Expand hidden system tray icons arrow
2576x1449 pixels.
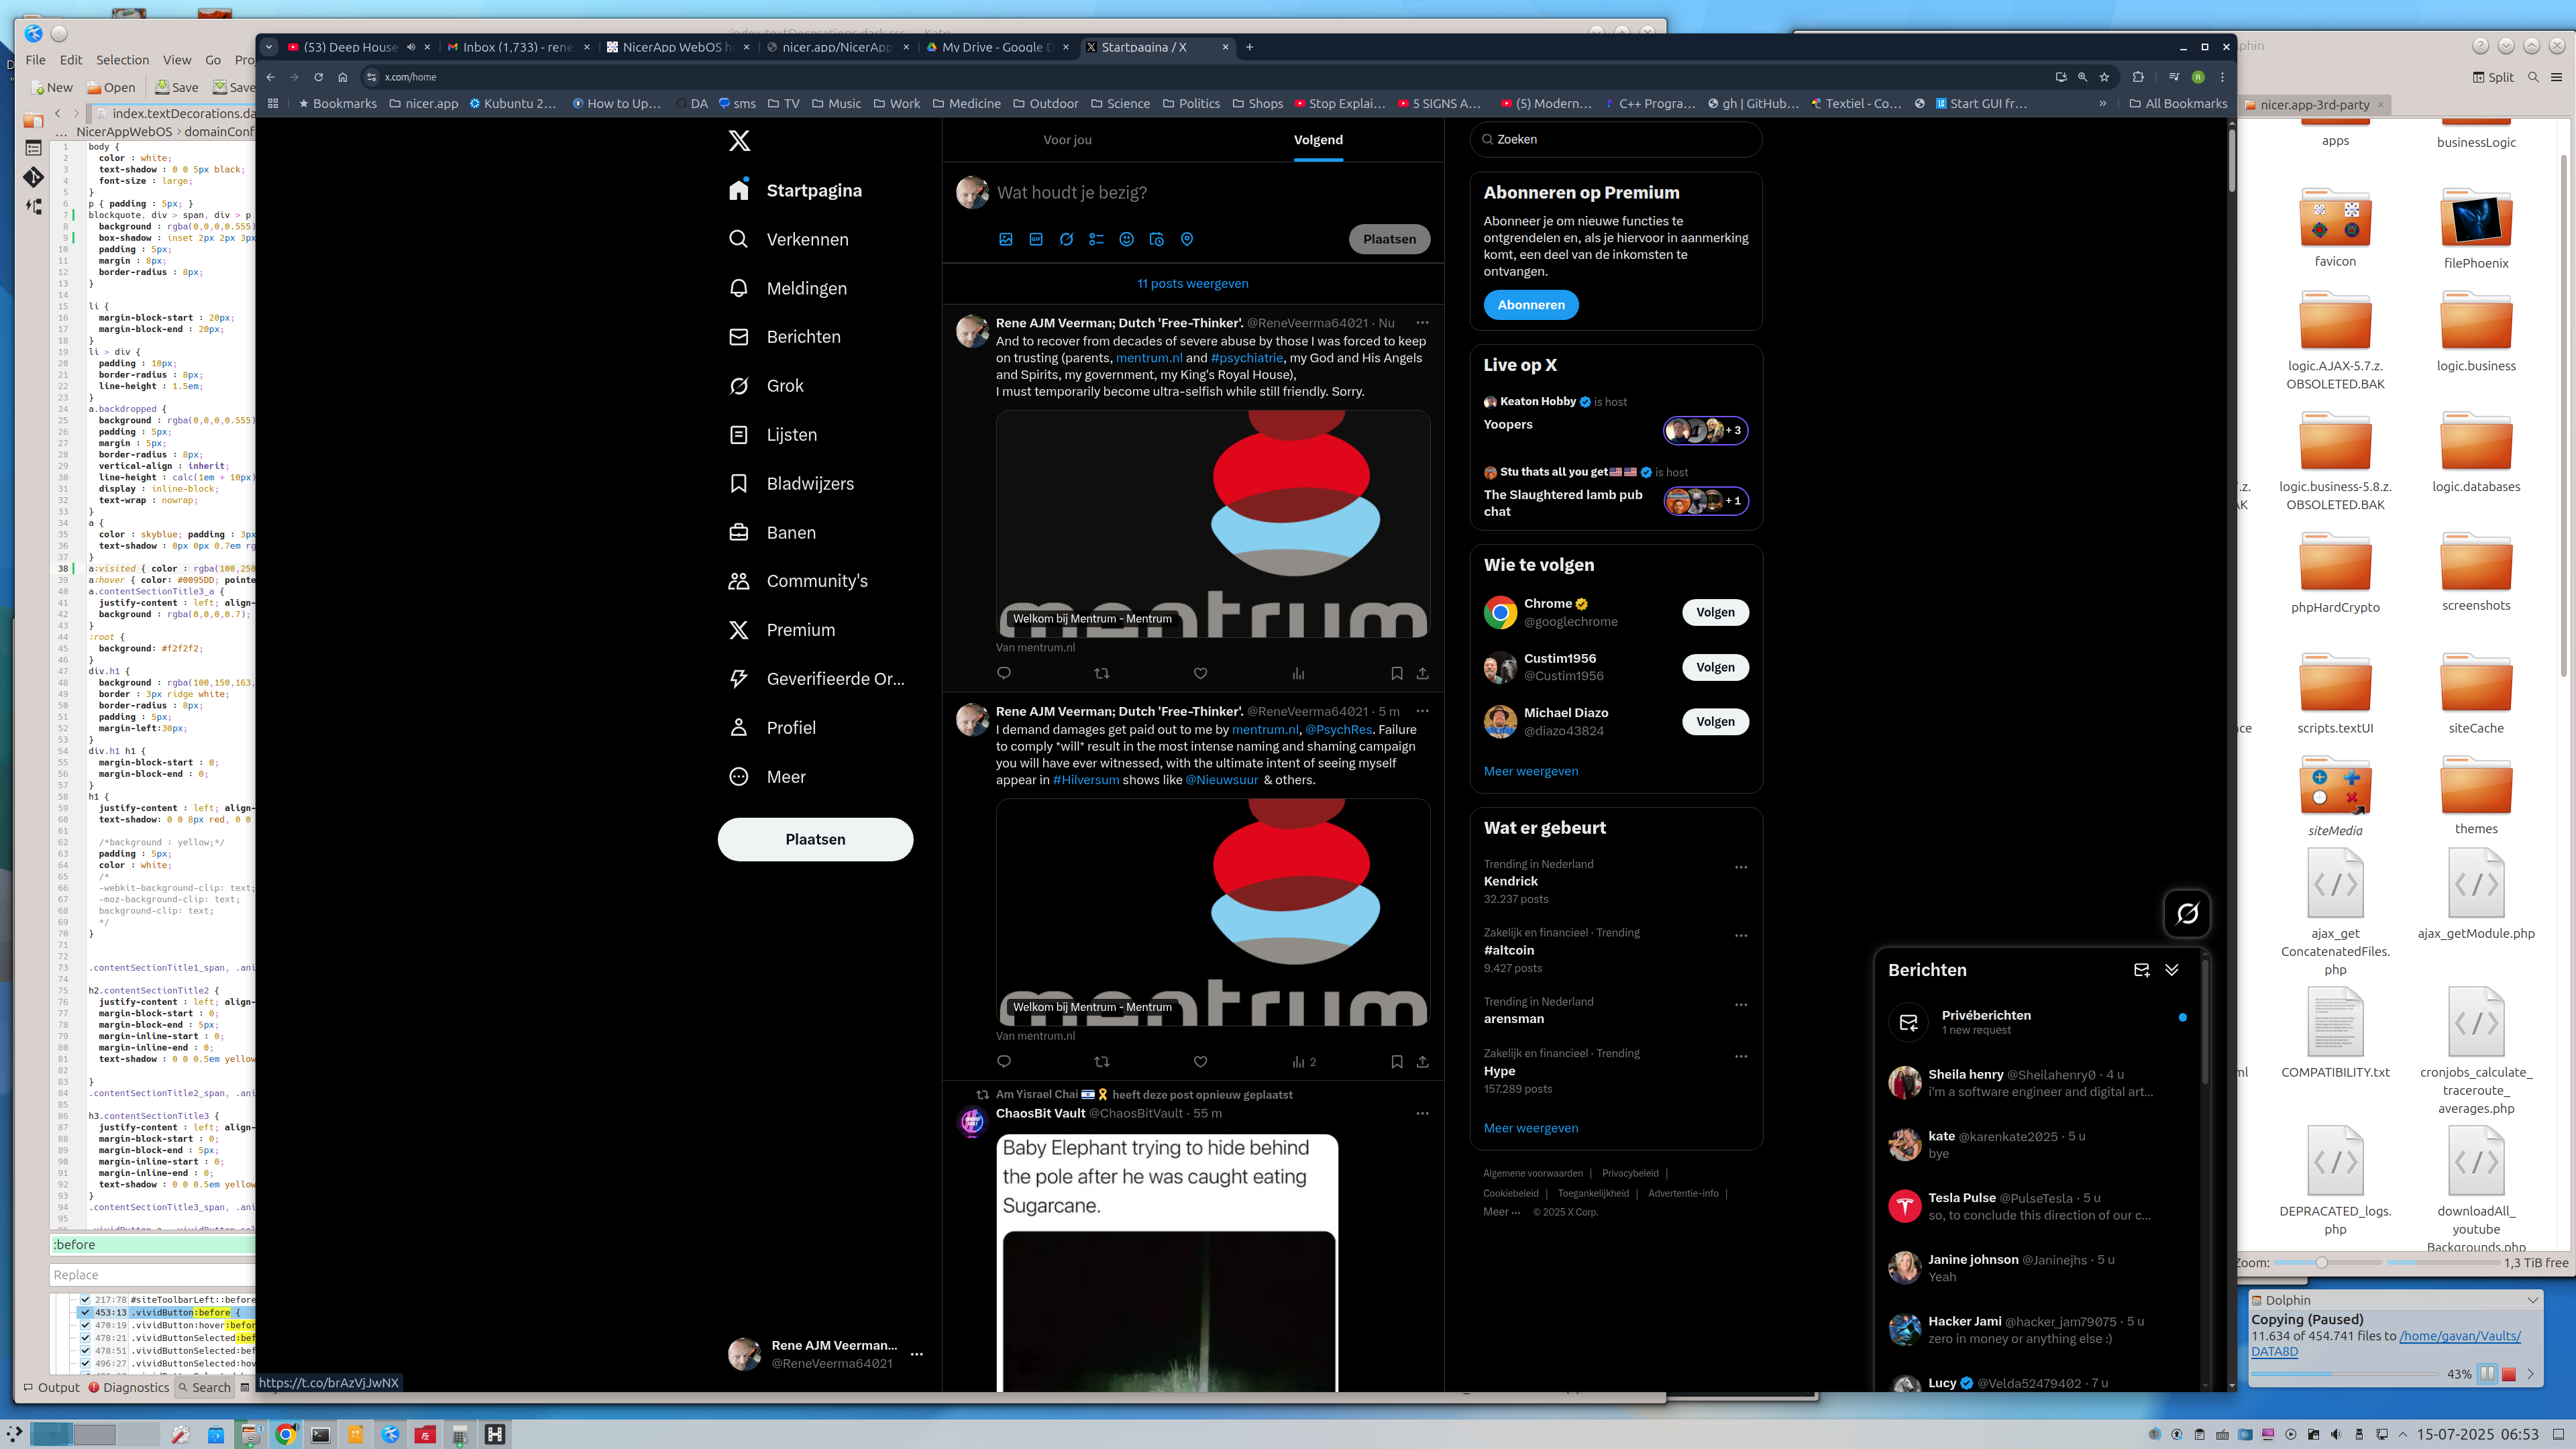pos(2403,1435)
